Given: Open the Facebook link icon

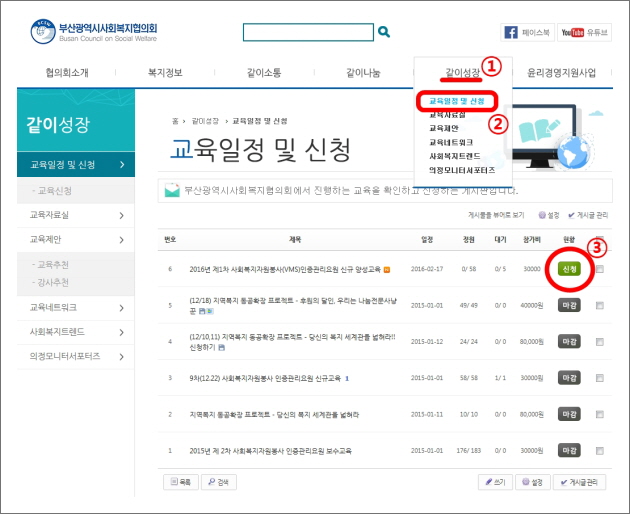Looking at the screenshot, I should [511, 33].
